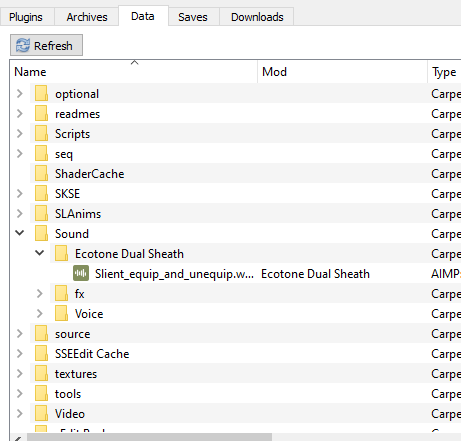Click the tools folder icon

pyautogui.click(x=41, y=393)
